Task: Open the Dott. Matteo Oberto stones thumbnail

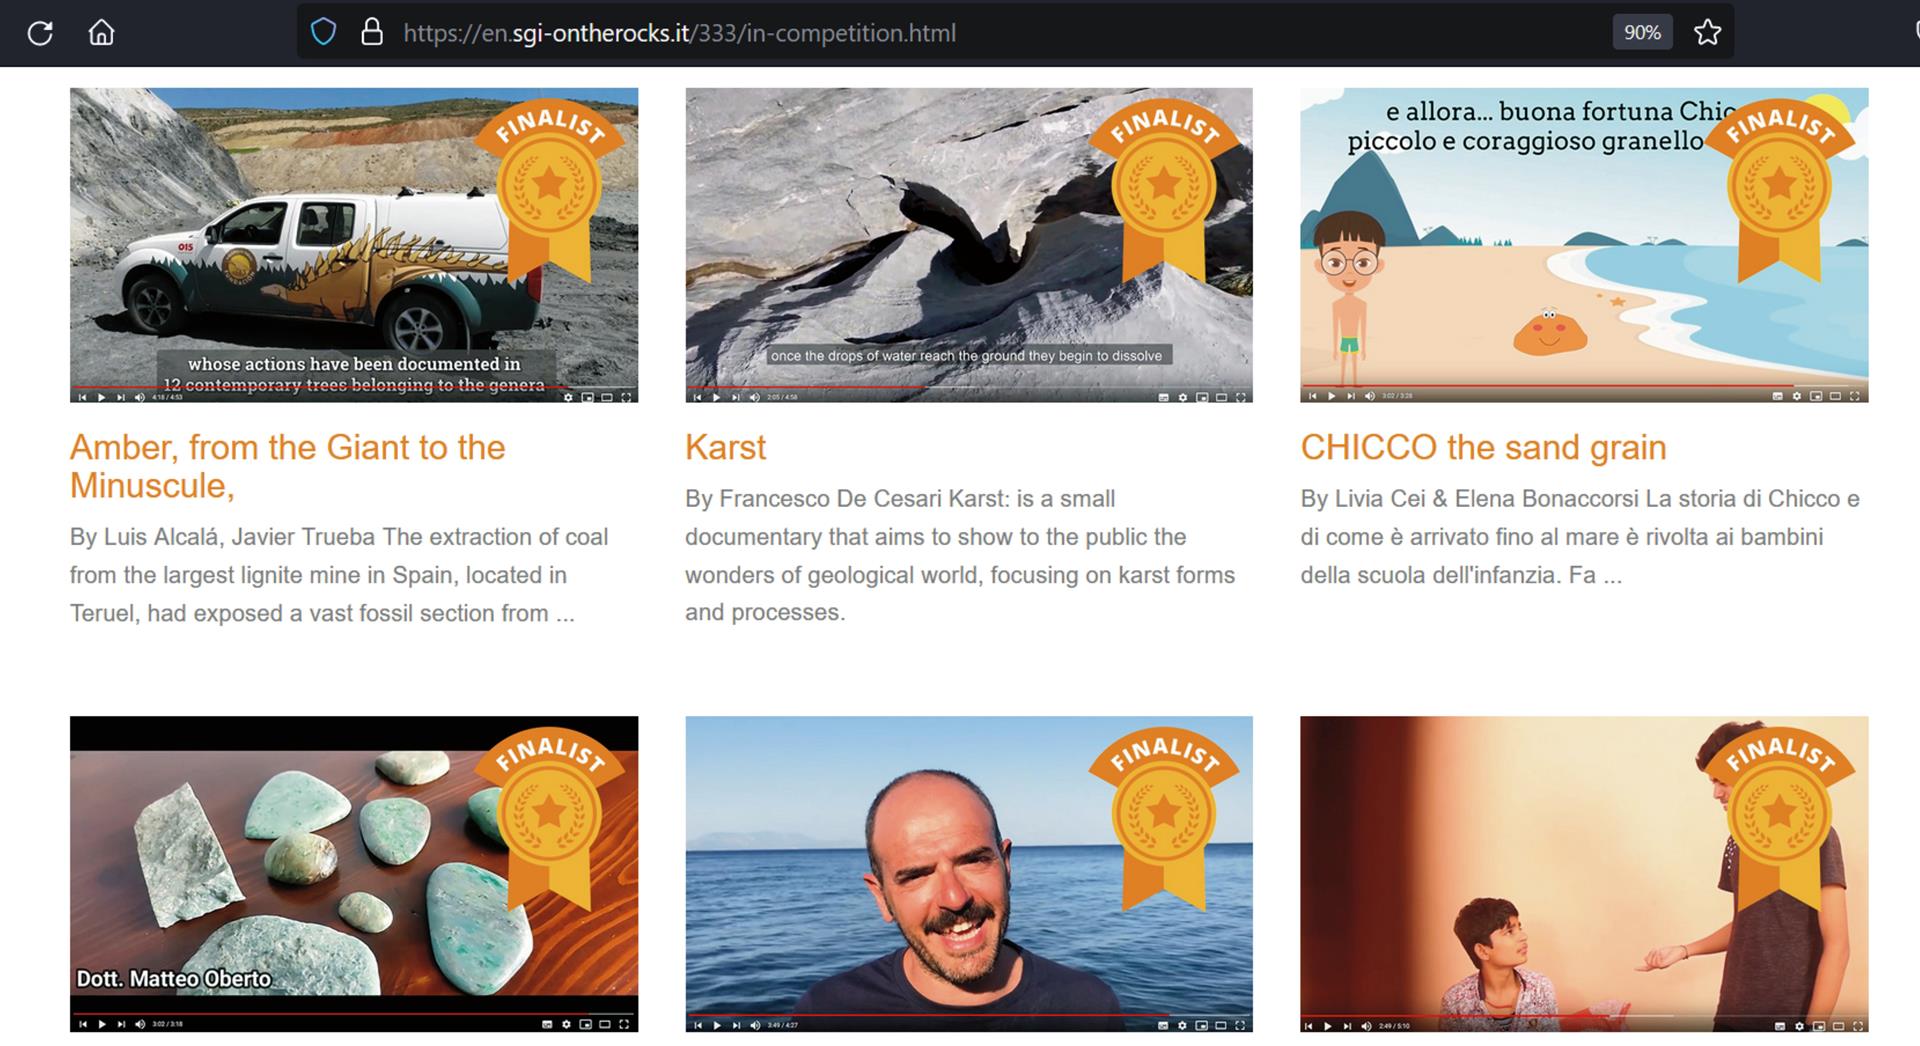Action: coord(354,874)
